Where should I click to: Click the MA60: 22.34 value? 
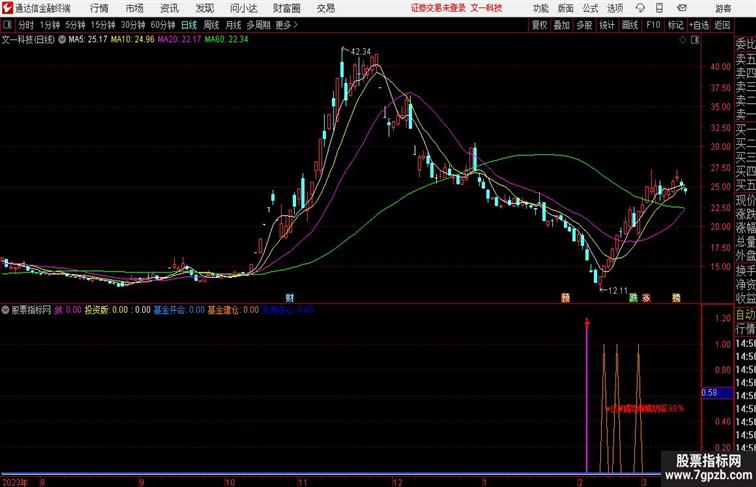pyautogui.click(x=226, y=40)
